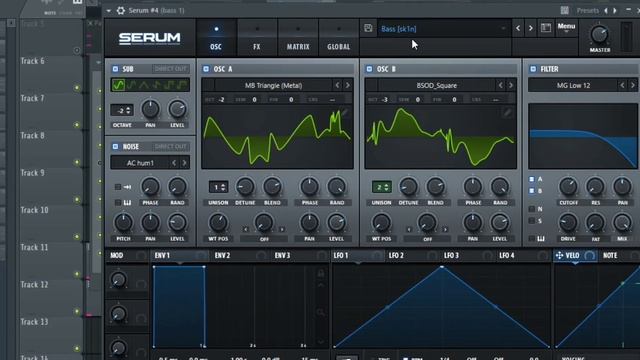Toggle the FILTER on/off
This screenshot has width=640, height=360.
(533, 69)
